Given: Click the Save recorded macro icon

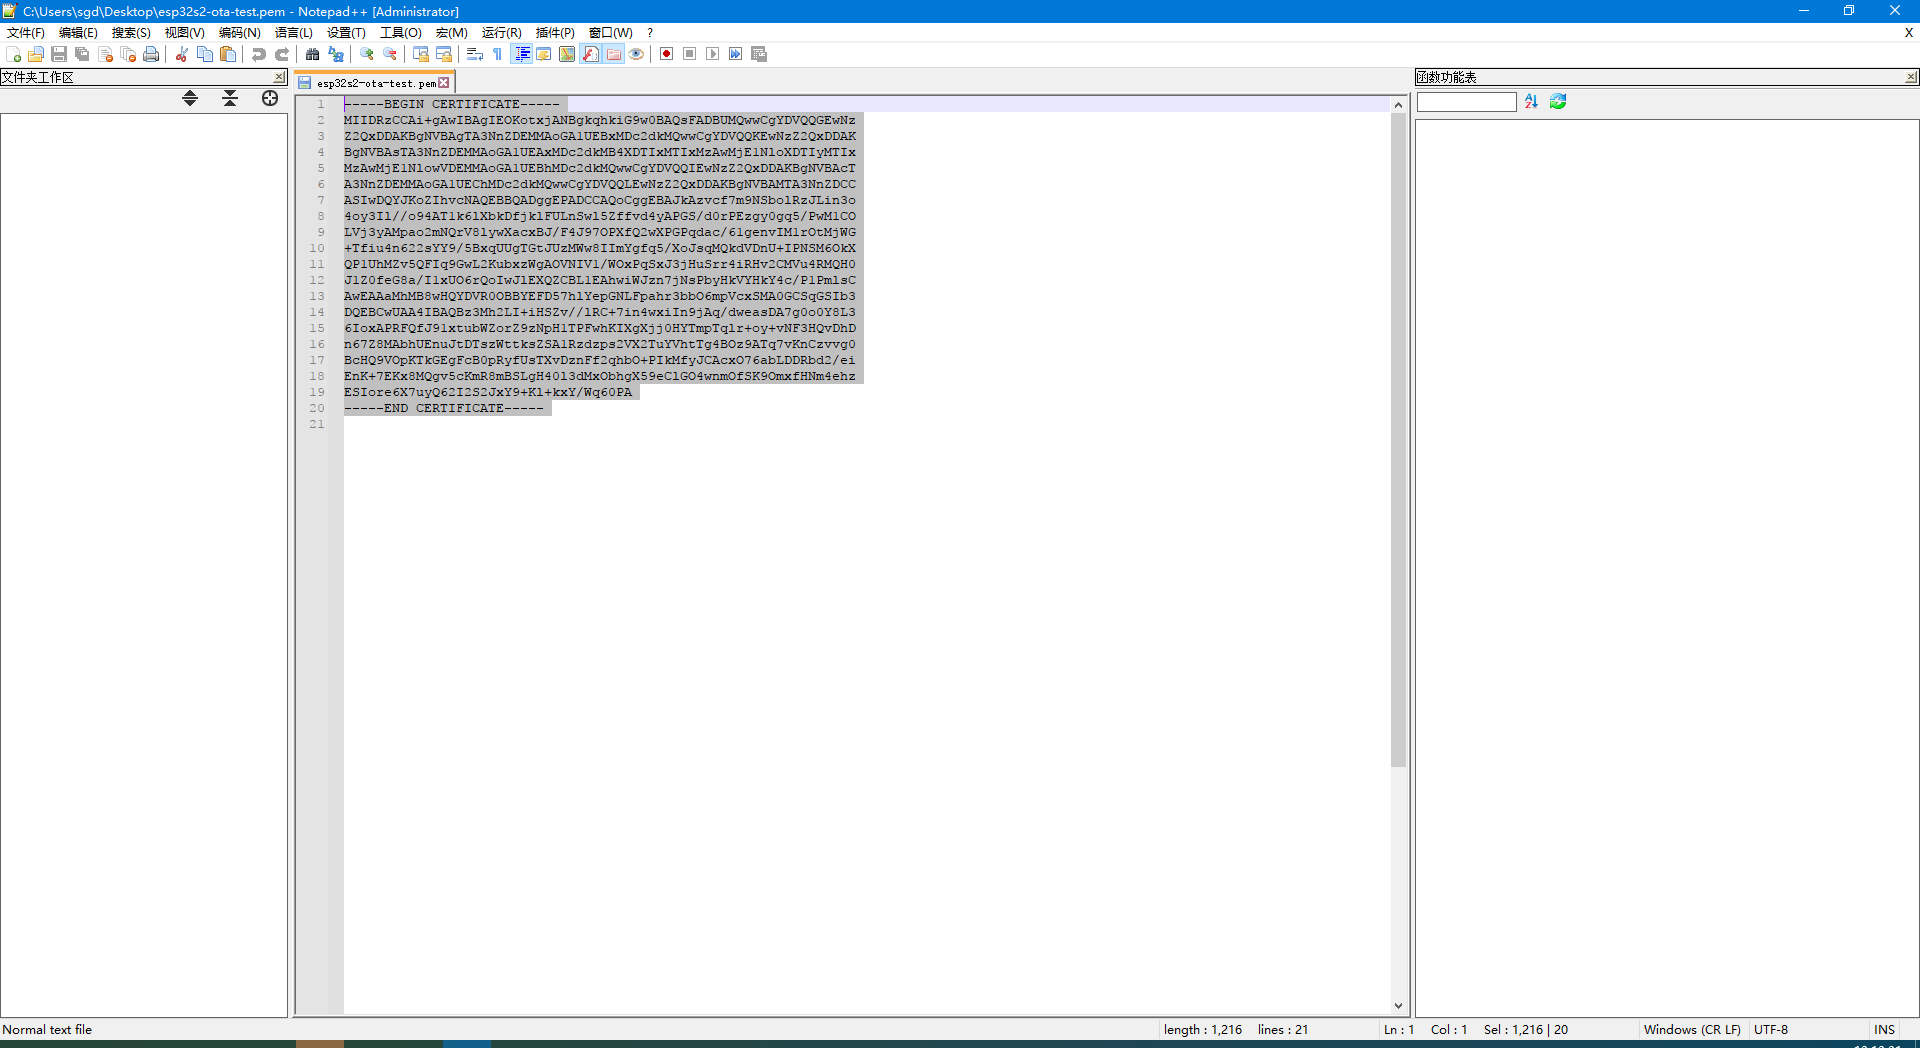Looking at the screenshot, I should pyautogui.click(x=759, y=54).
